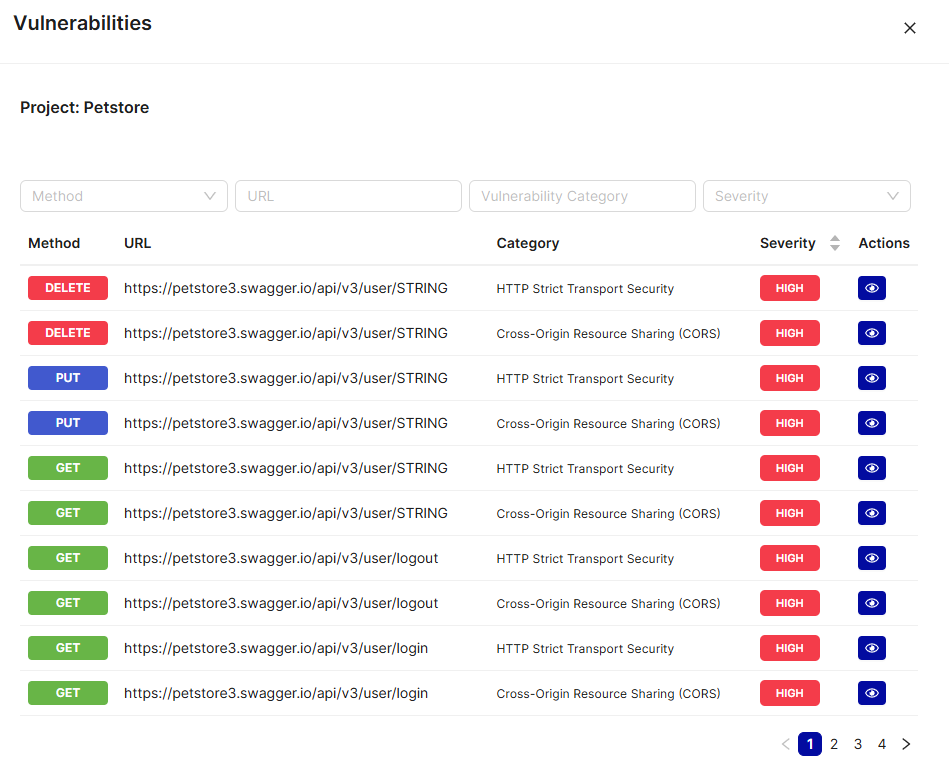View GET user/logout HSTS vulnerability details
Screen dimensions: 949x767
(871, 558)
